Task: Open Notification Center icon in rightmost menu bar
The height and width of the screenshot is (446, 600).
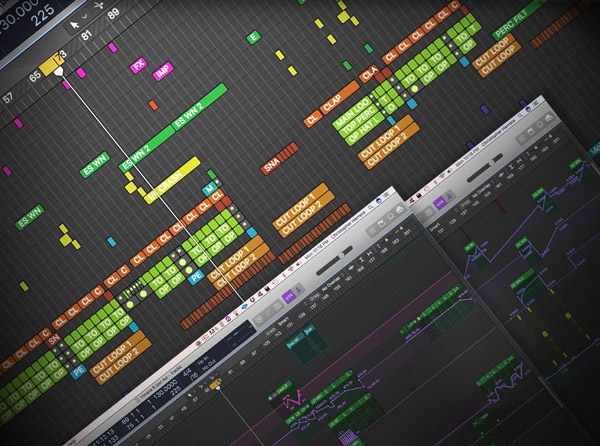Action: click(535, 103)
